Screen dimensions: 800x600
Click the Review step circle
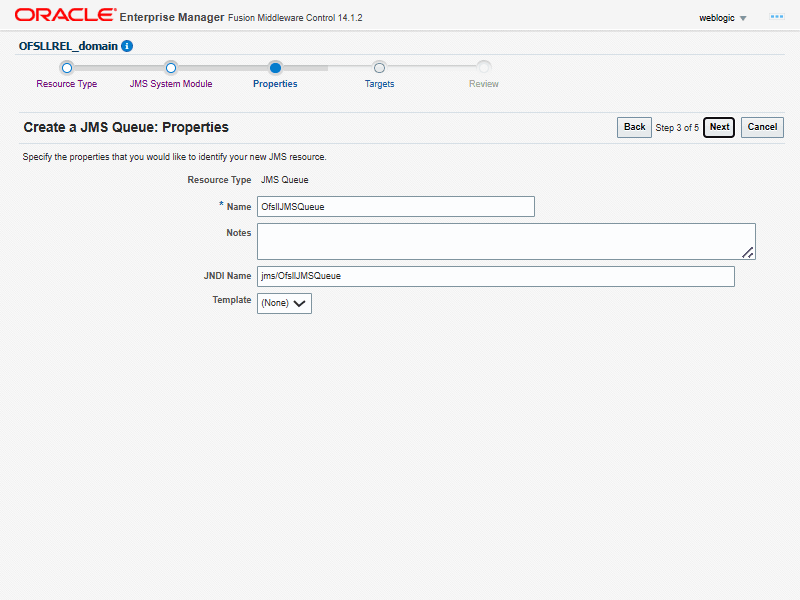pos(484,68)
